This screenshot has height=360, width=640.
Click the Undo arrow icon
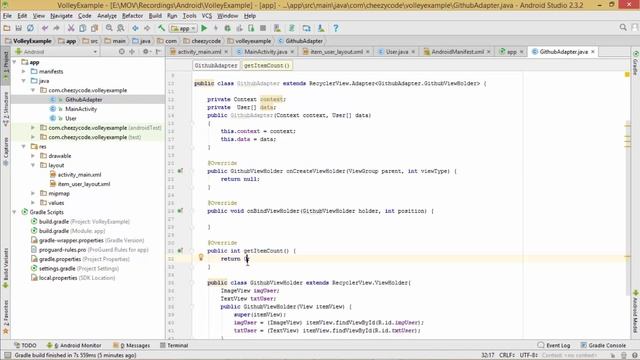45,28
